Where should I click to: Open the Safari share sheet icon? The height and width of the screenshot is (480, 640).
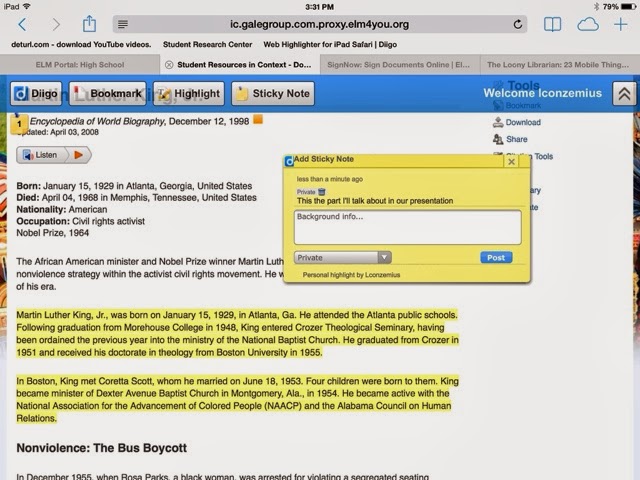tap(89, 24)
